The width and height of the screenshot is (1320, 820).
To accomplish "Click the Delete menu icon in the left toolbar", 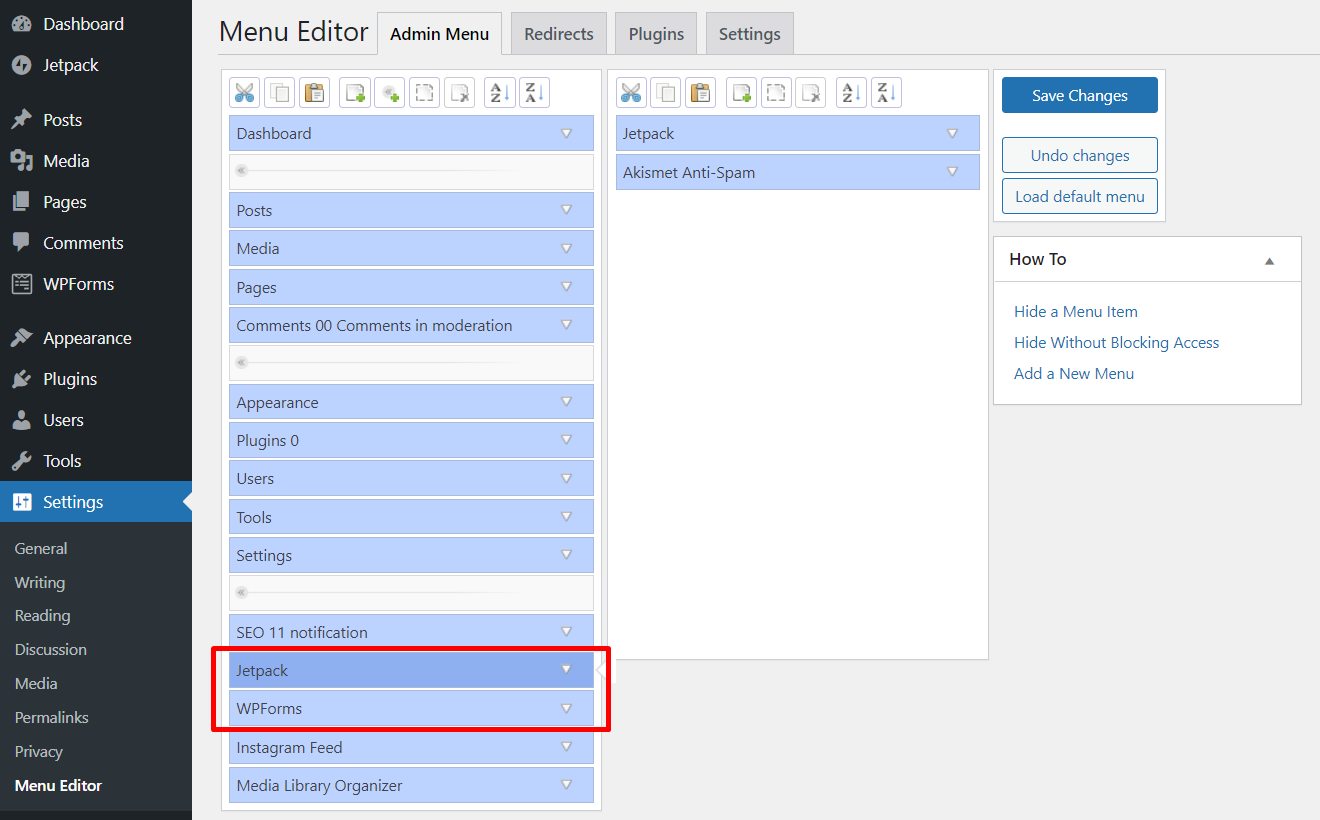I will click(460, 93).
